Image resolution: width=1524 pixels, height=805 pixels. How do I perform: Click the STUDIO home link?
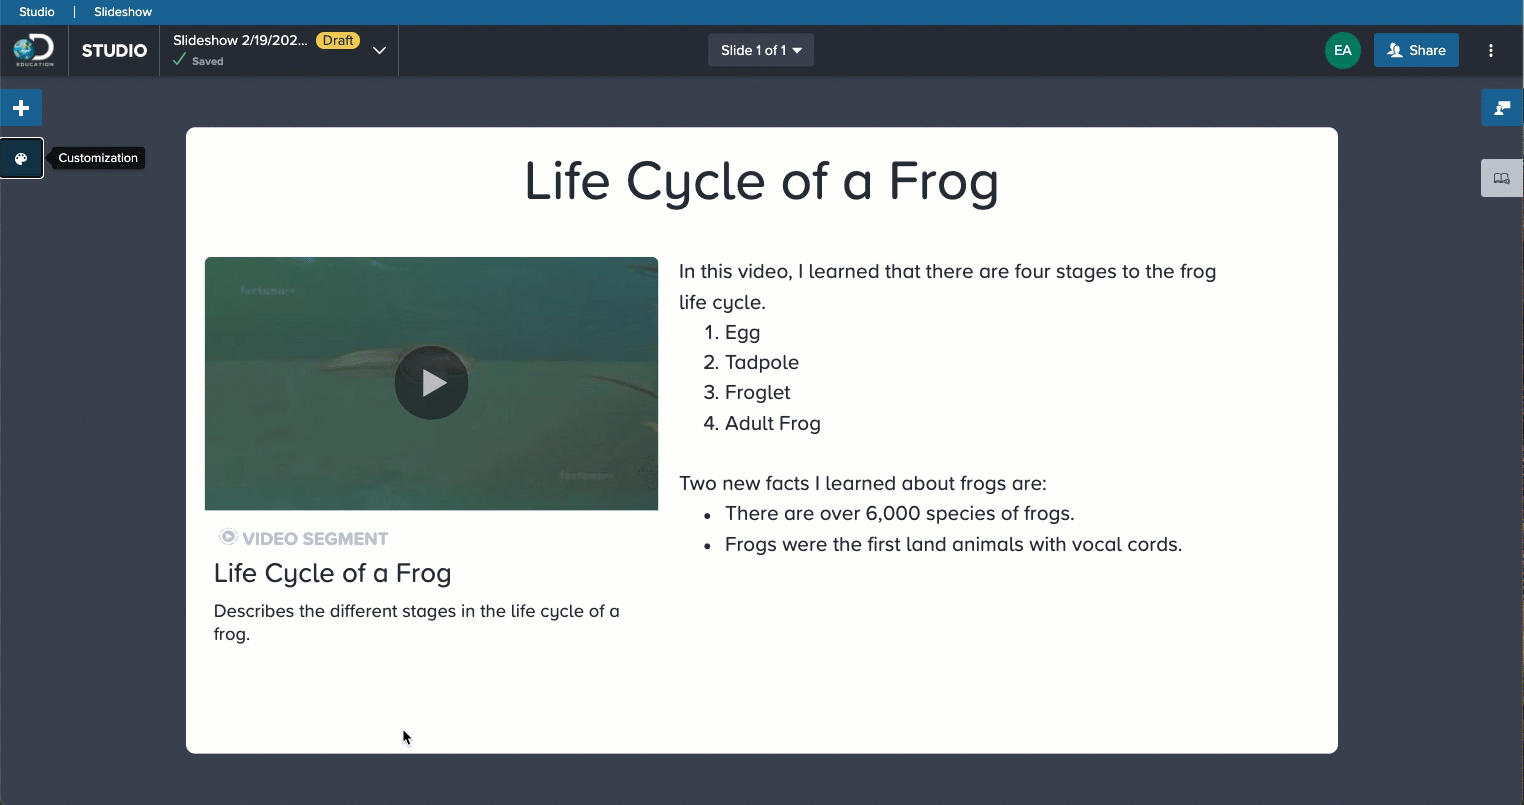click(x=114, y=50)
